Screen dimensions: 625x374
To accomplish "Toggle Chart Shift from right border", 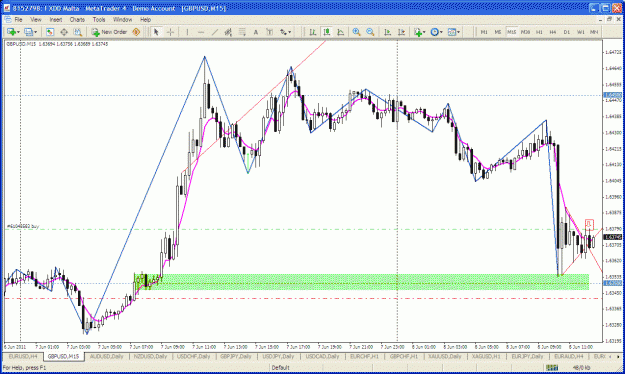I will (401, 32).
